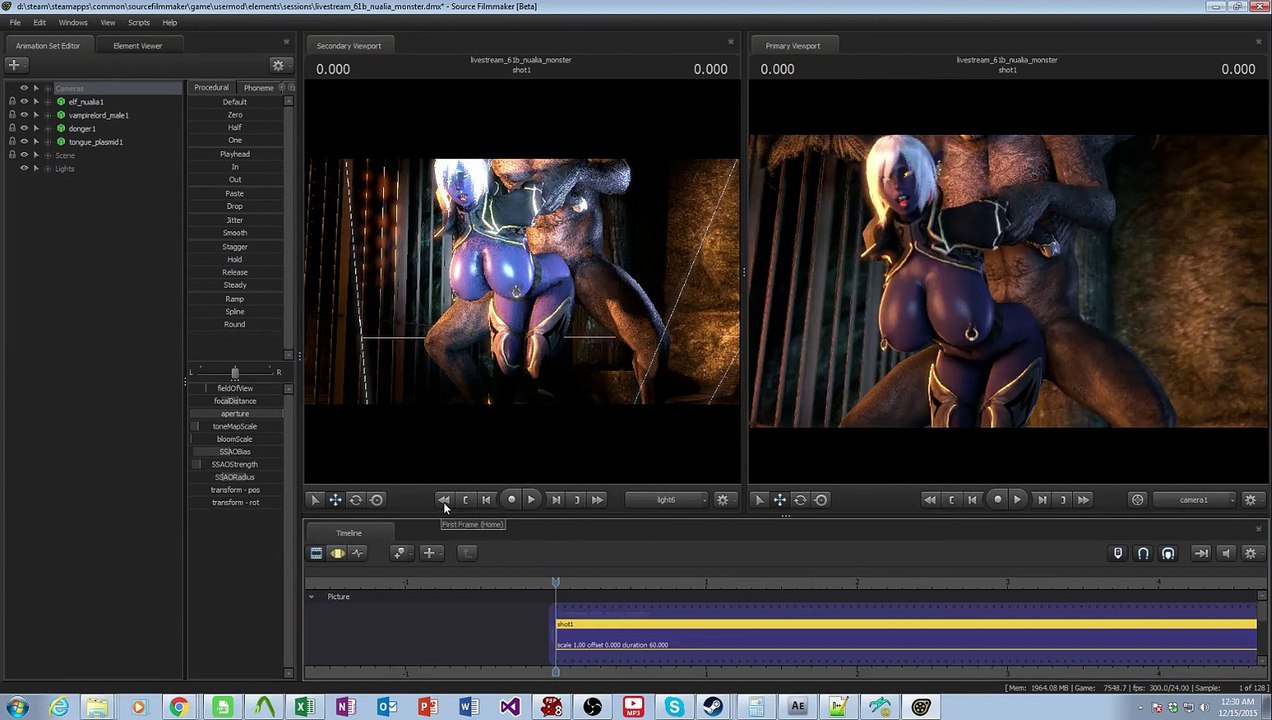Toggle lock for vampirelord_male1 animation set
Viewport: 1272px width, 720px height.
pos(12,115)
